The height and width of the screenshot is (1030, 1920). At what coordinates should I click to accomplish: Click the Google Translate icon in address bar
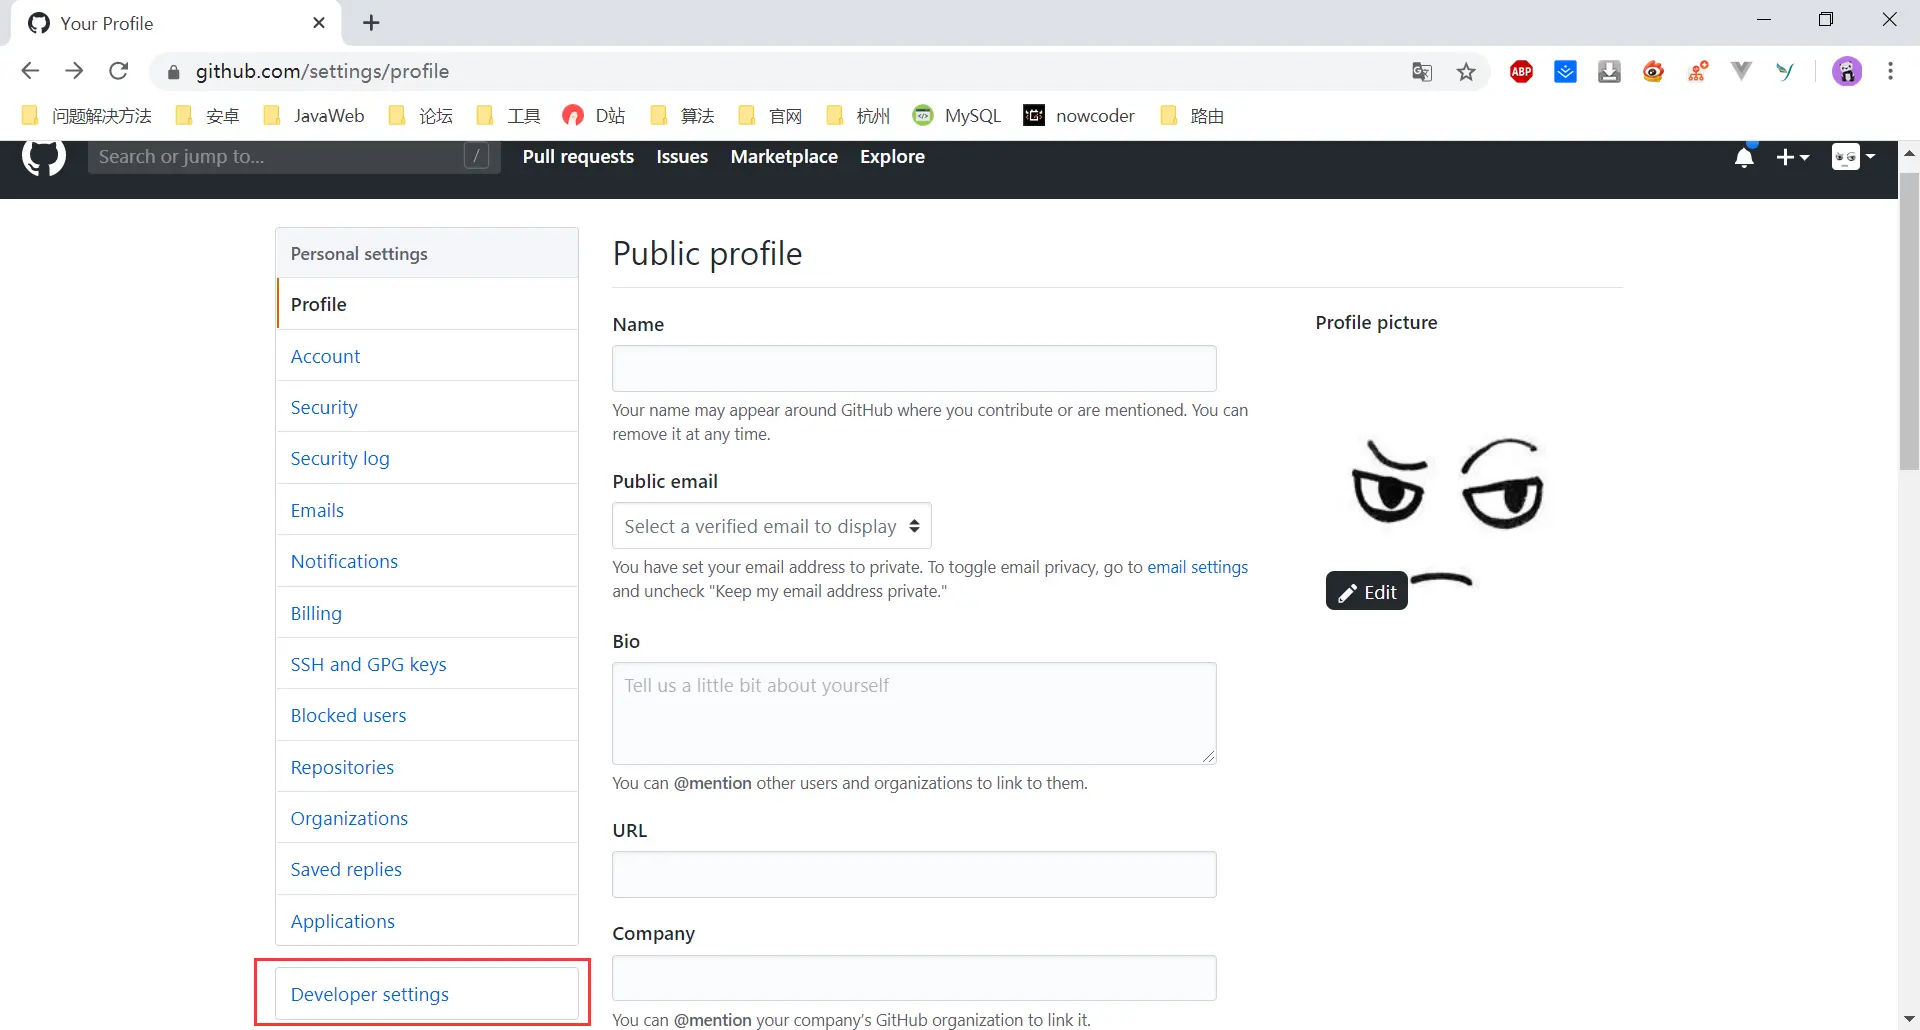click(x=1422, y=71)
